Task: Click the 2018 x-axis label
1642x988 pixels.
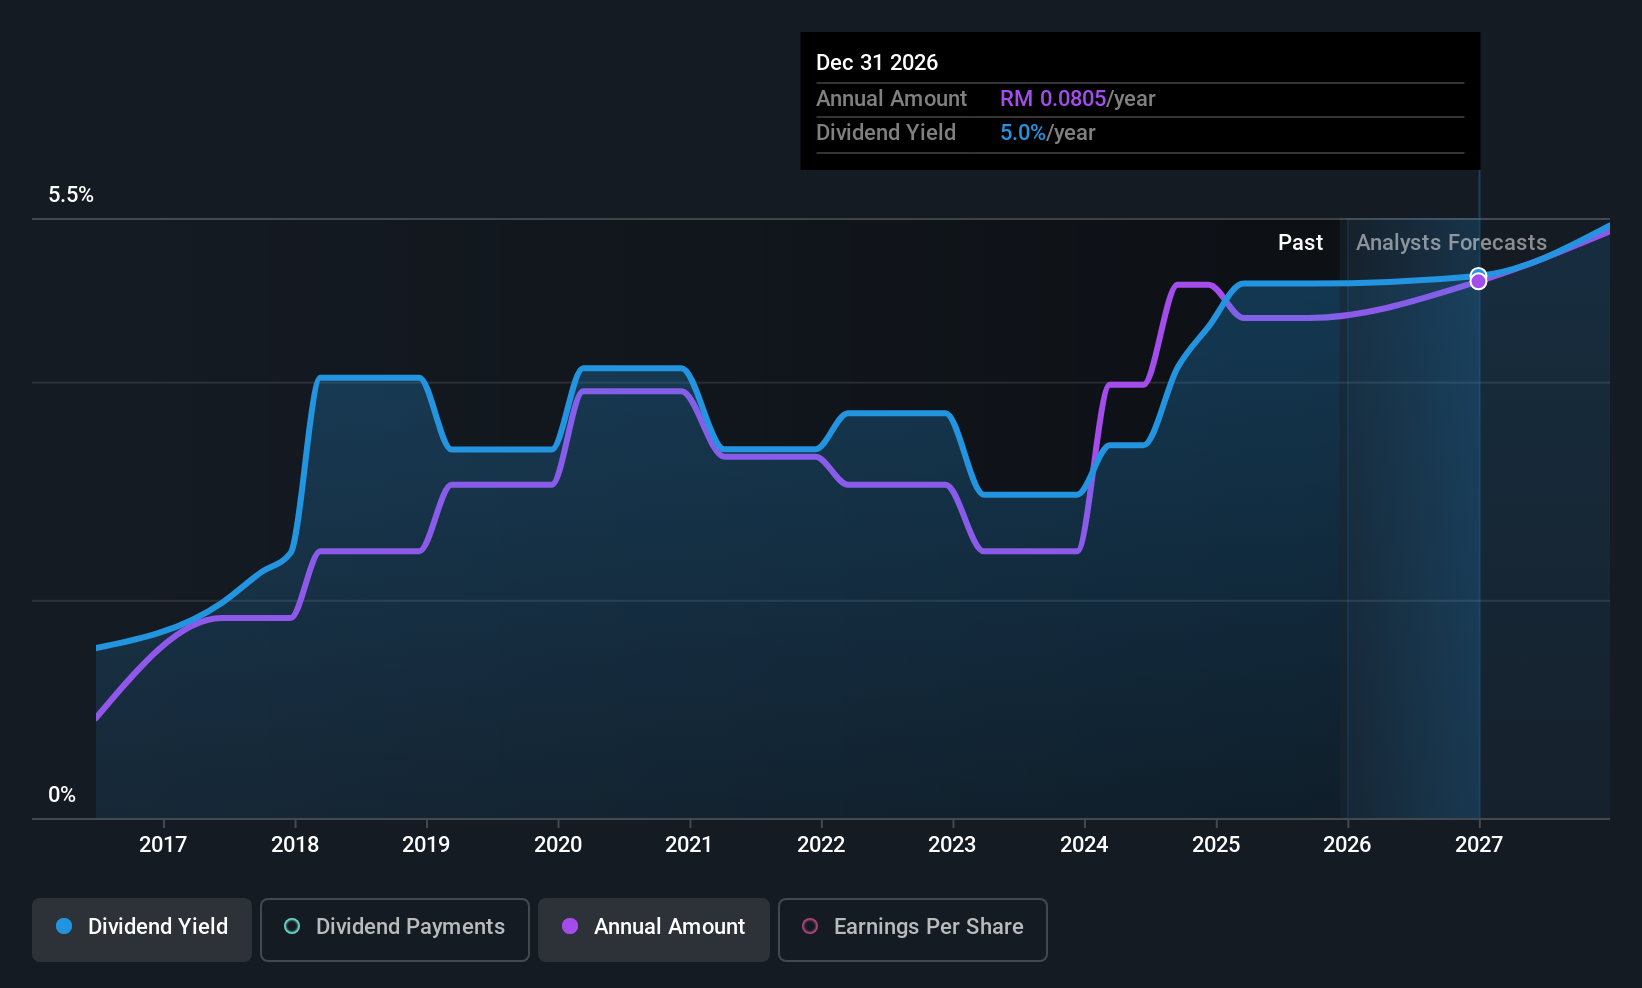Action: [x=295, y=845]
